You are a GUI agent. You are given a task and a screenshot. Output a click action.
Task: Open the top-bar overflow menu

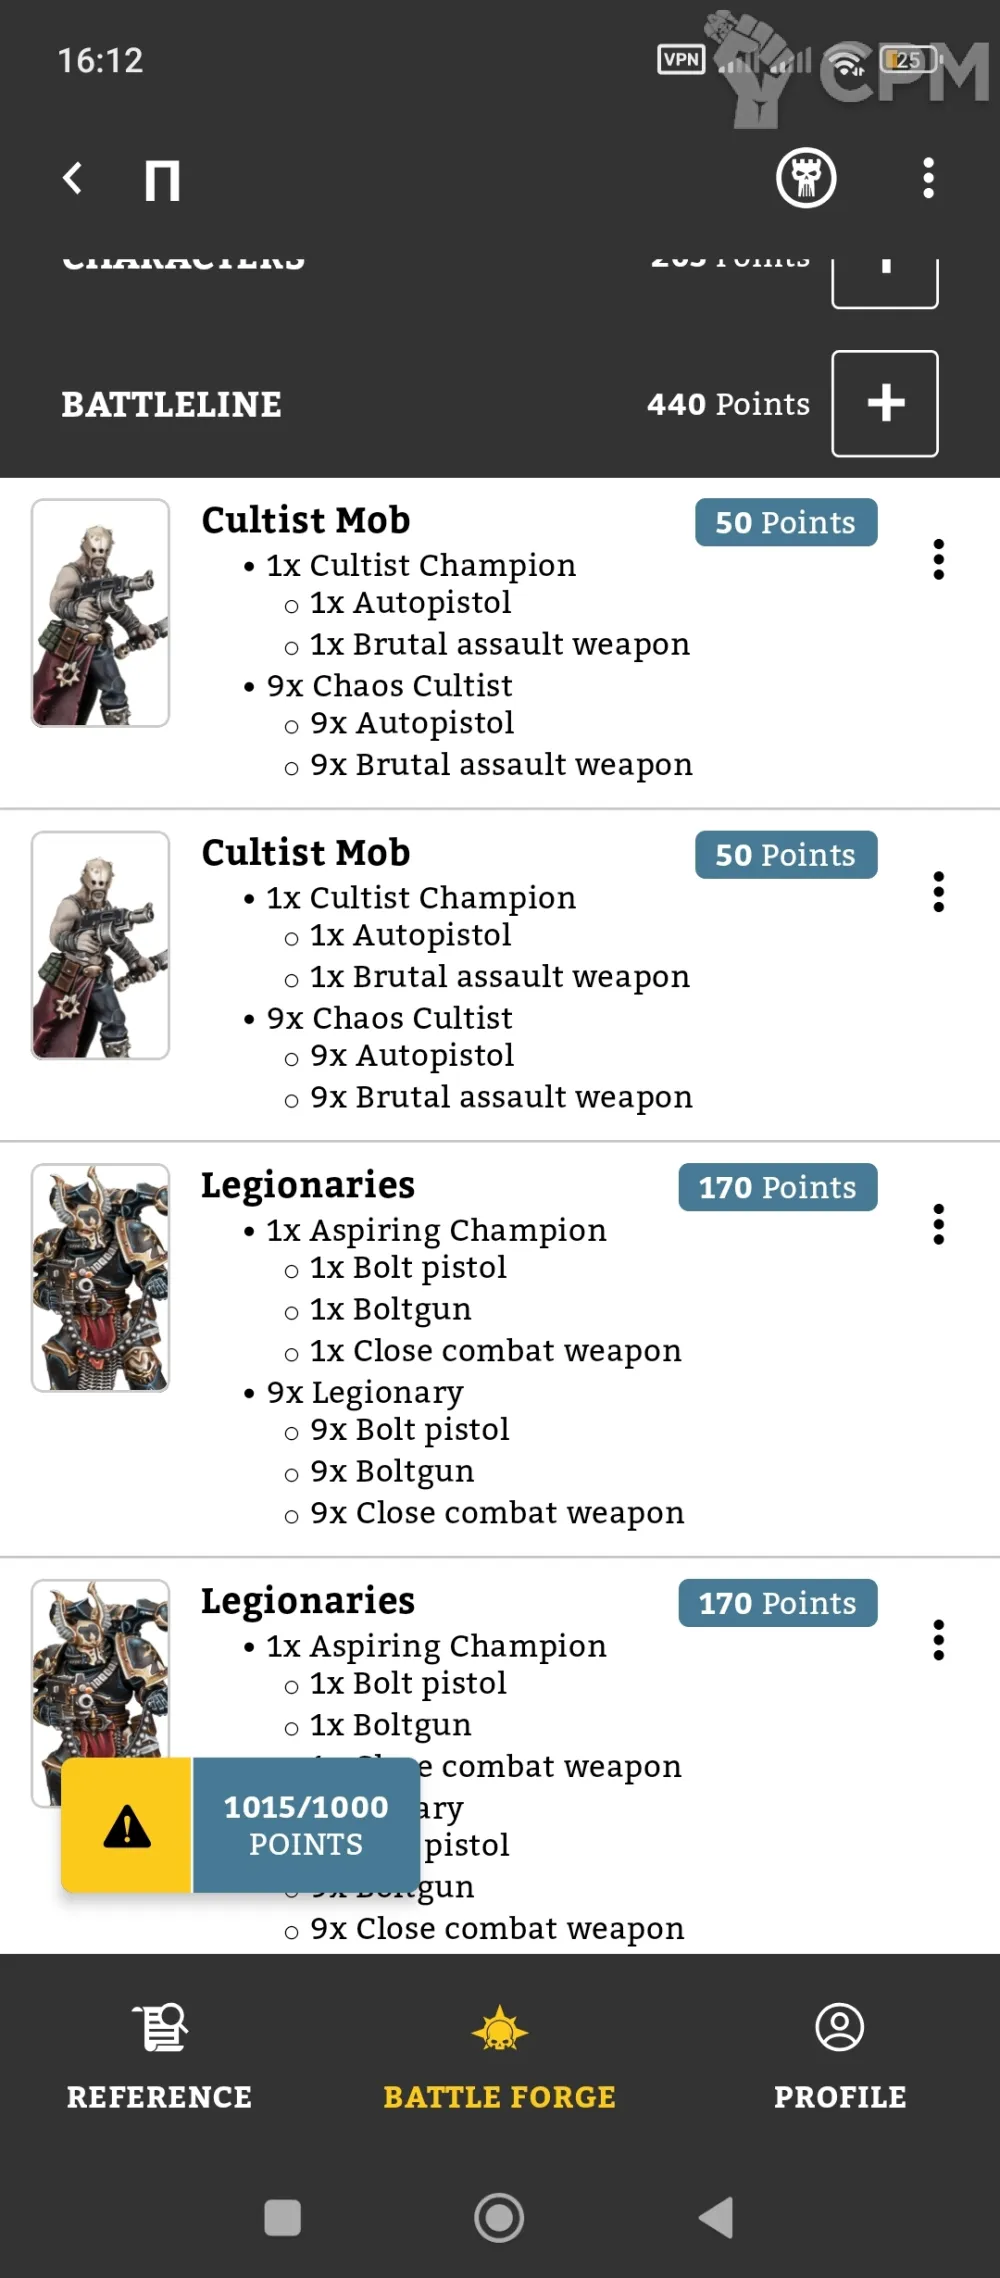coord(928,179)
